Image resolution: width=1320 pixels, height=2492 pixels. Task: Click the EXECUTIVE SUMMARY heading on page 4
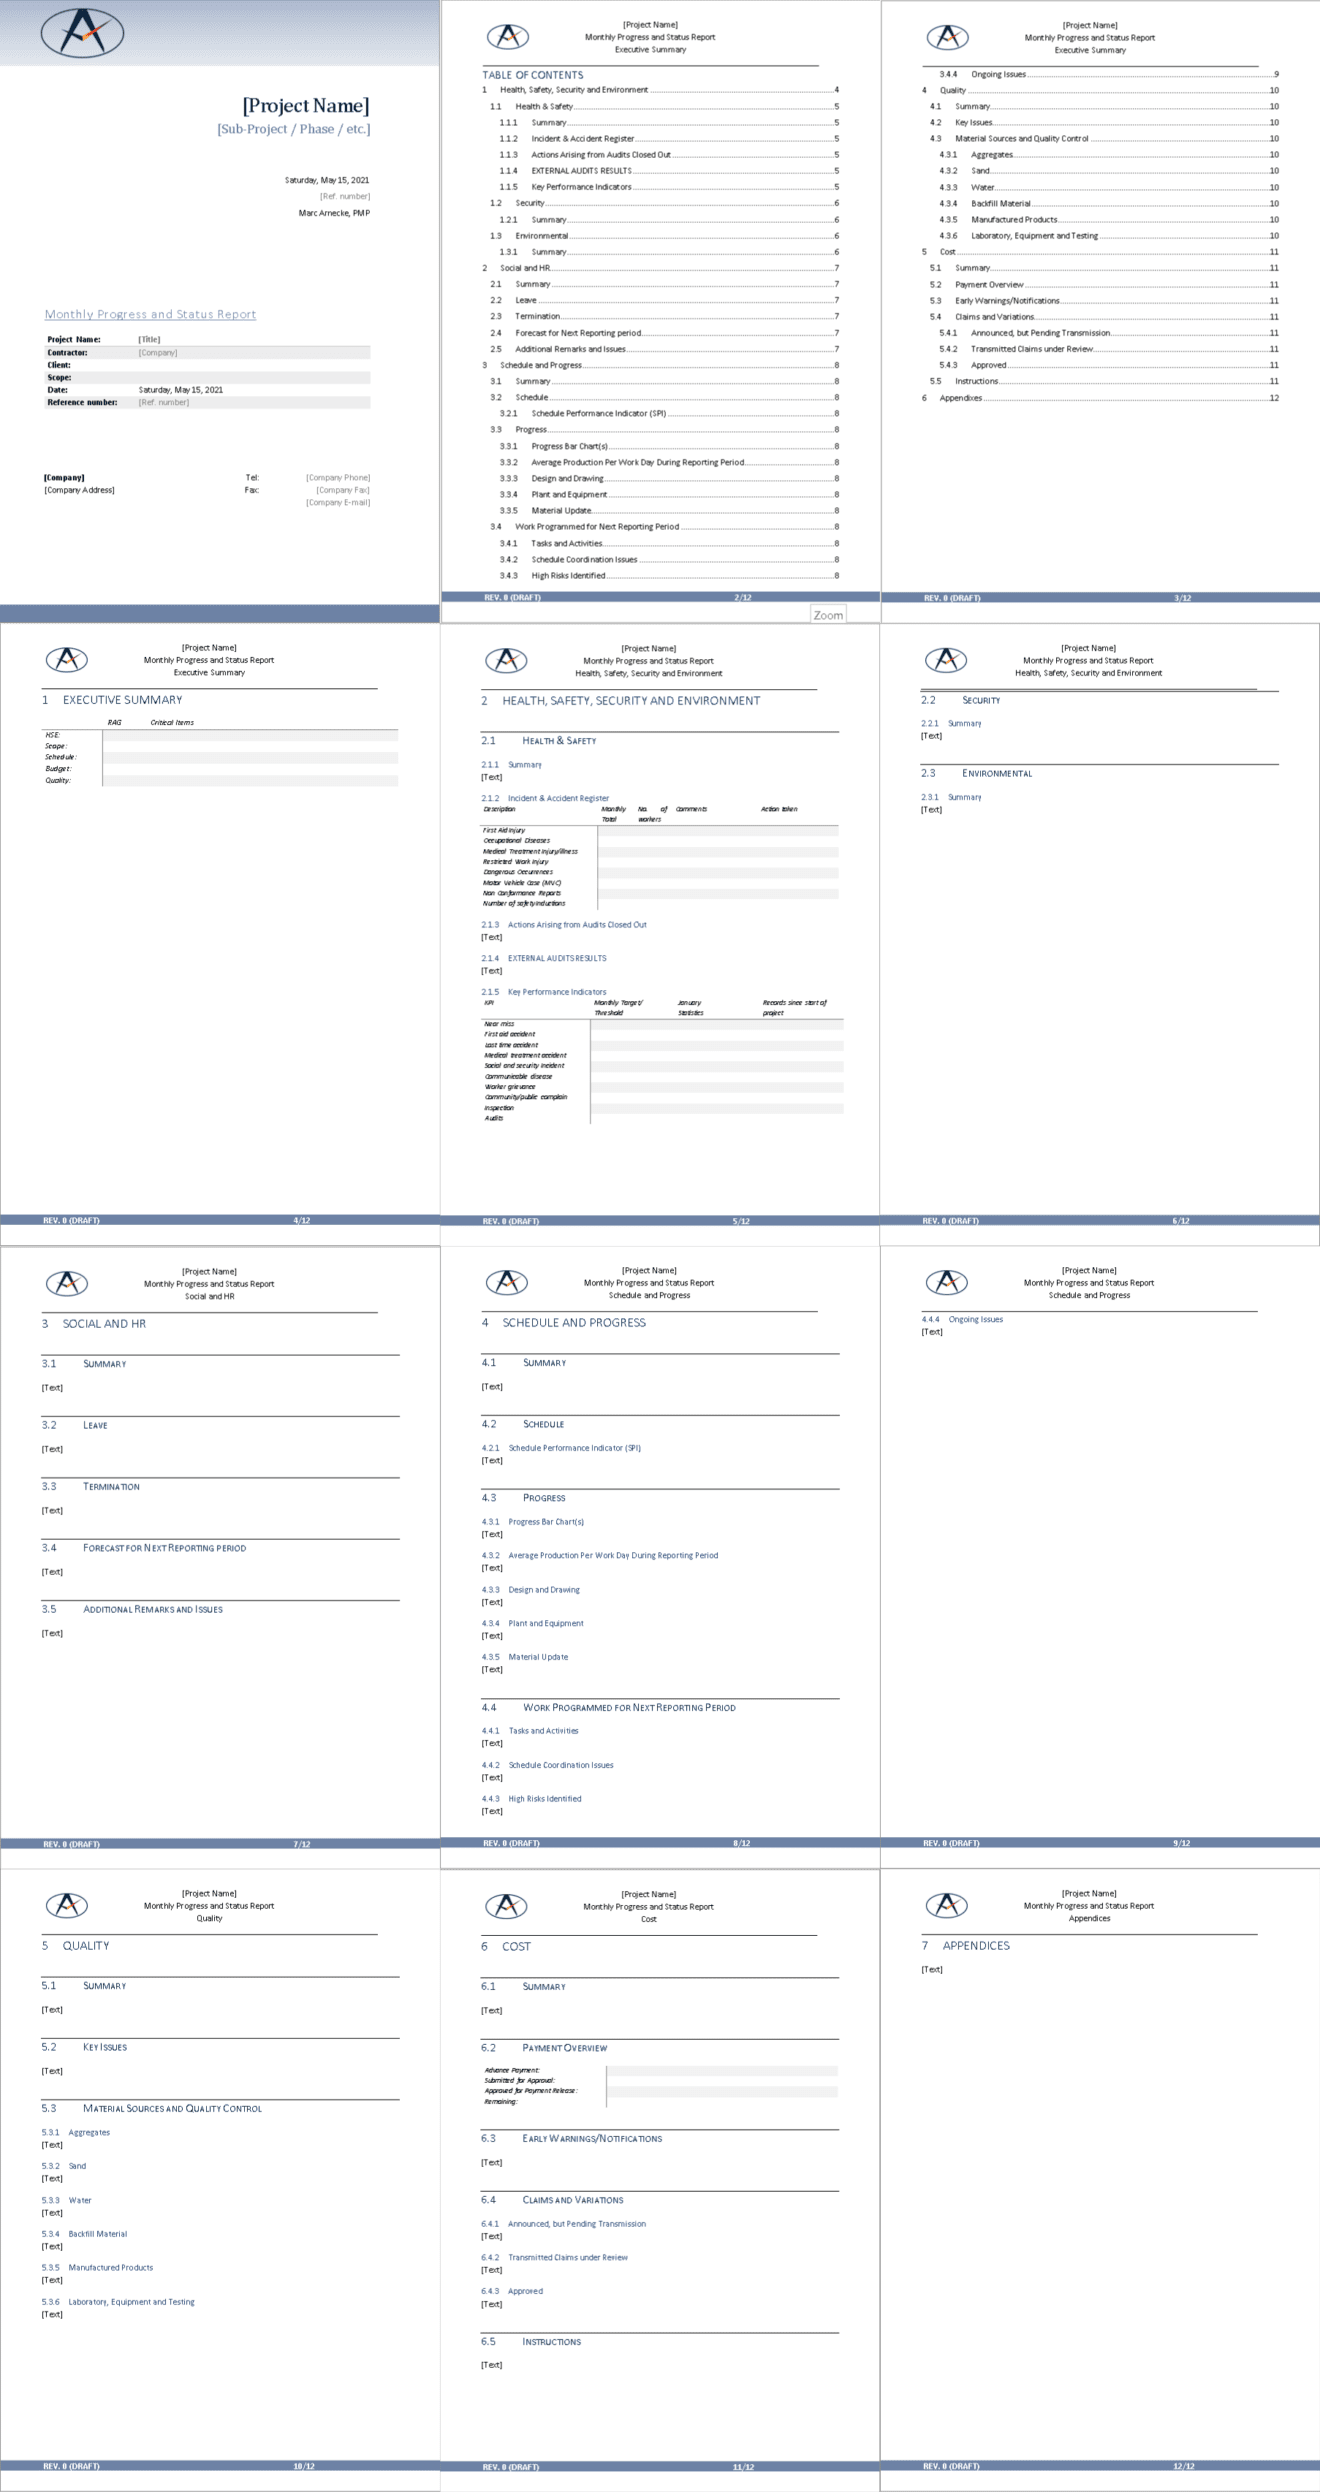coord(112,700)
